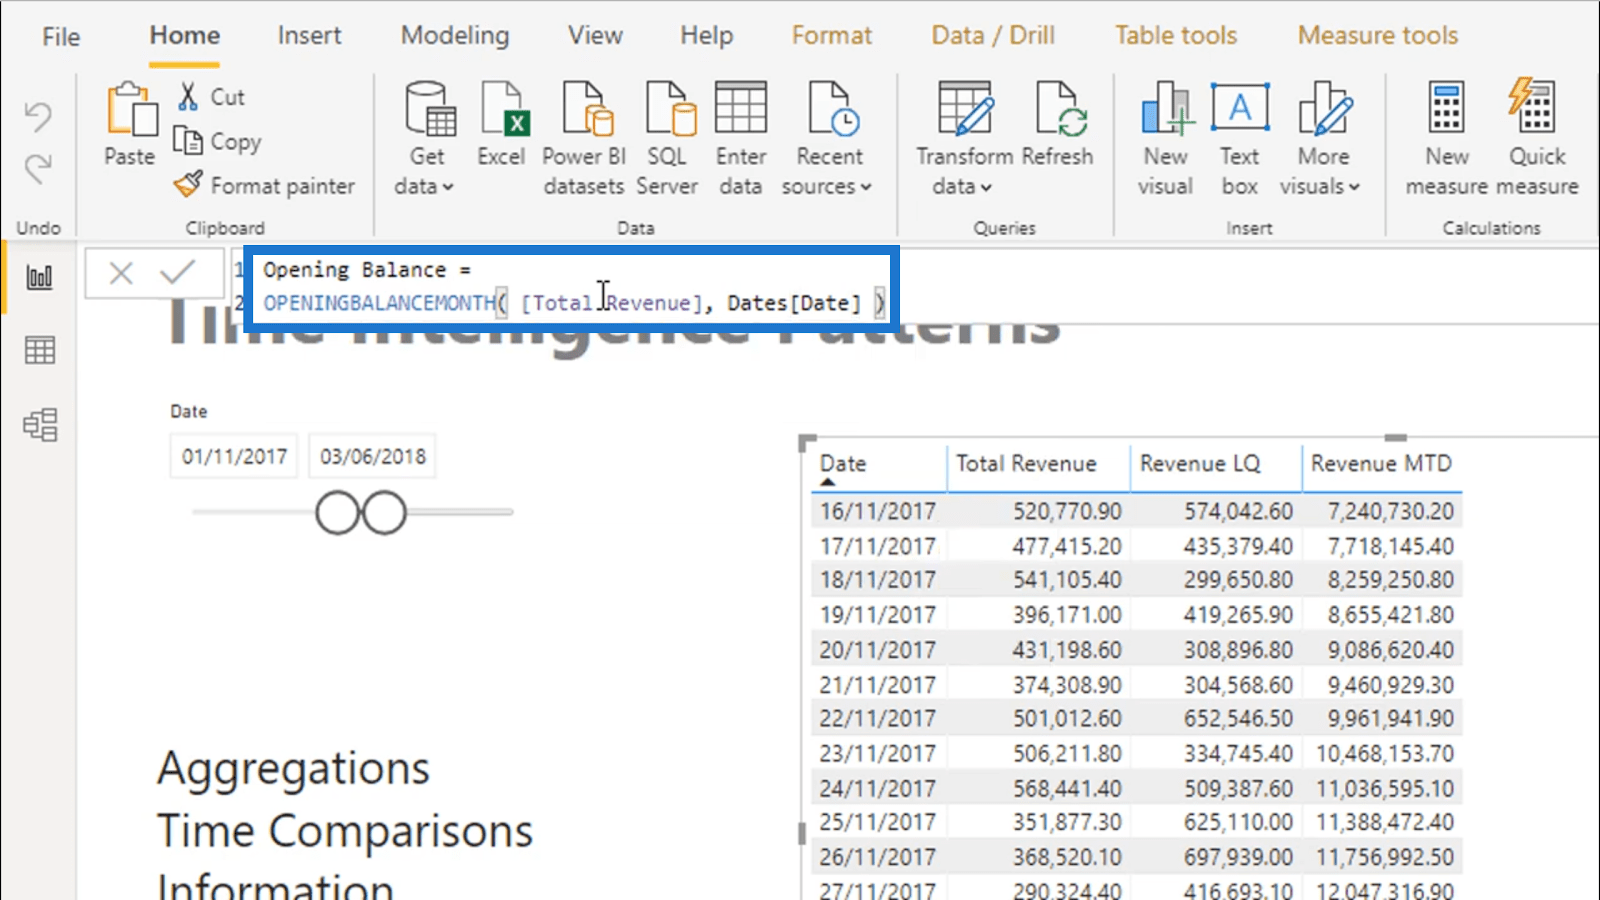Image resolution: width=1600 pixels, height=900 pixels.
Task: Switch to Table tools tab
Action: (1176, 35)
